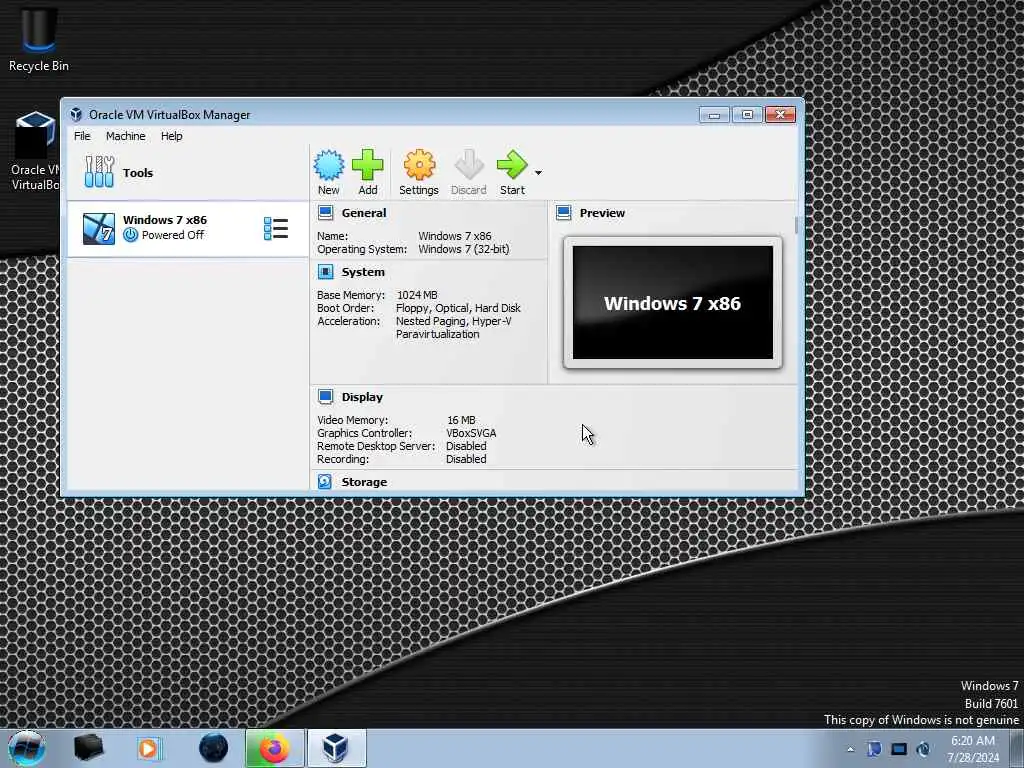Open the dark globe taskbar icon
Image resolution: width=1024 pixels, height=768 pixels.
[x=214, y=748]
